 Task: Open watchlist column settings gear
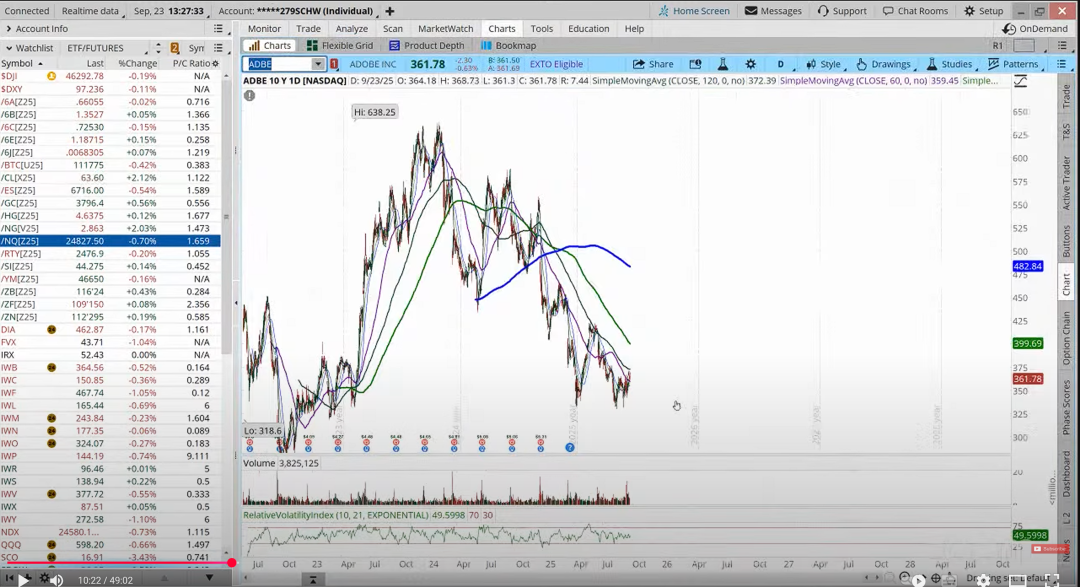click(215, 63)
